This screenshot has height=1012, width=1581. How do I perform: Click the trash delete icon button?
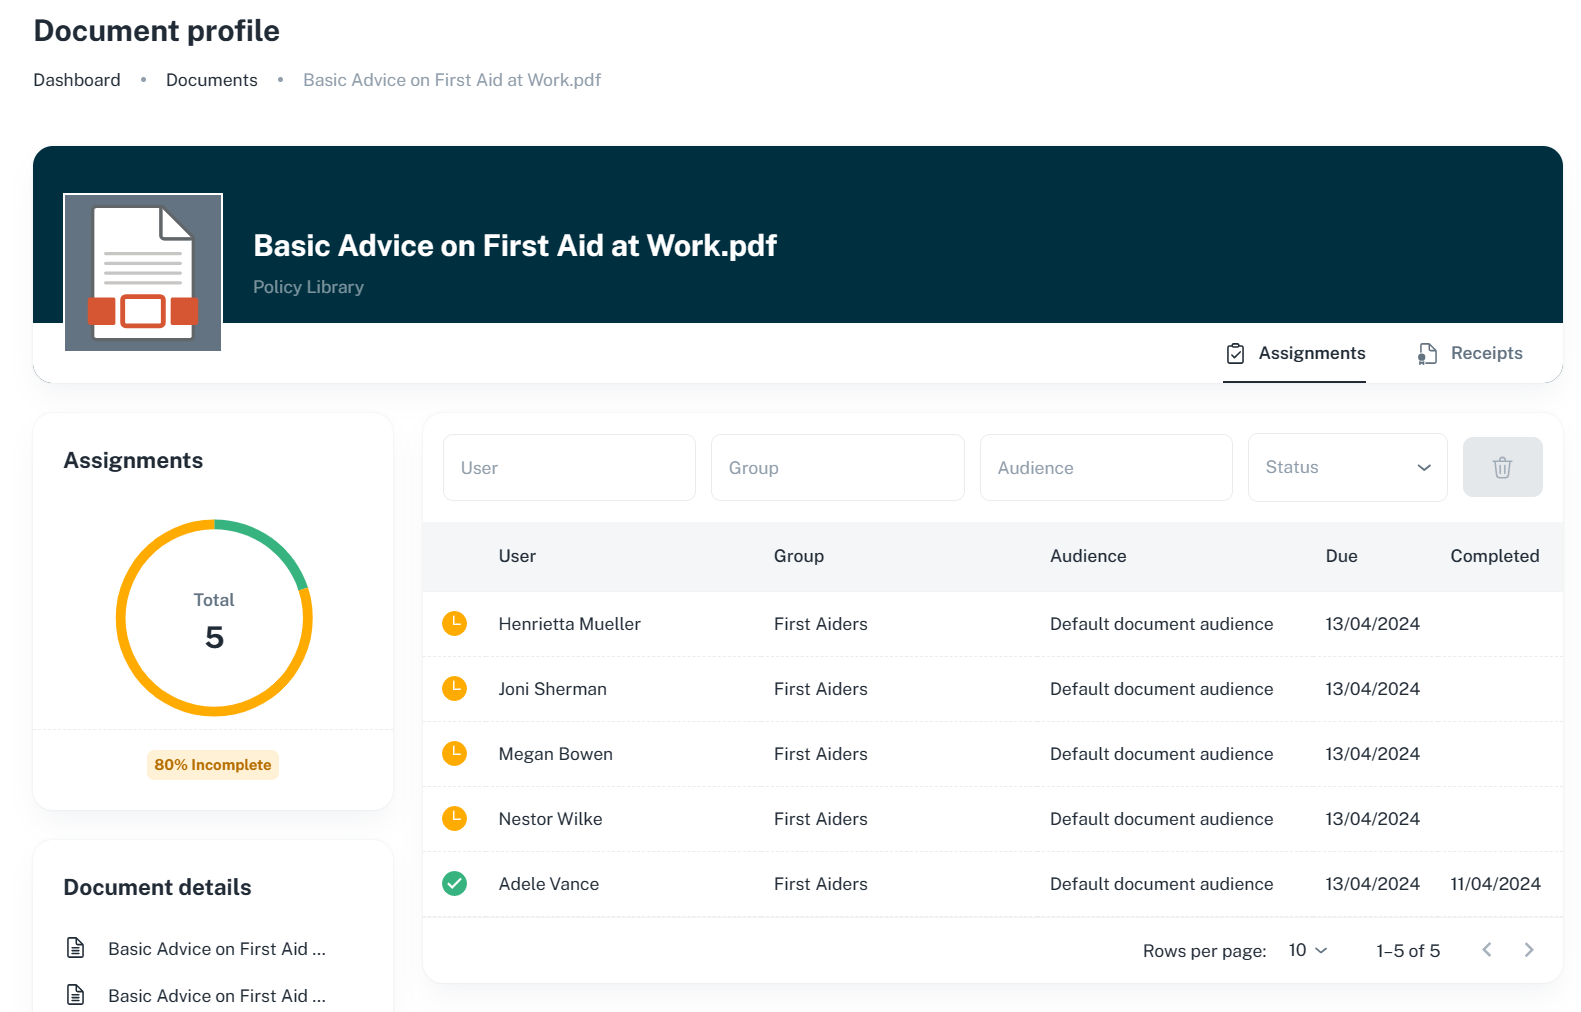[1501, 467]
